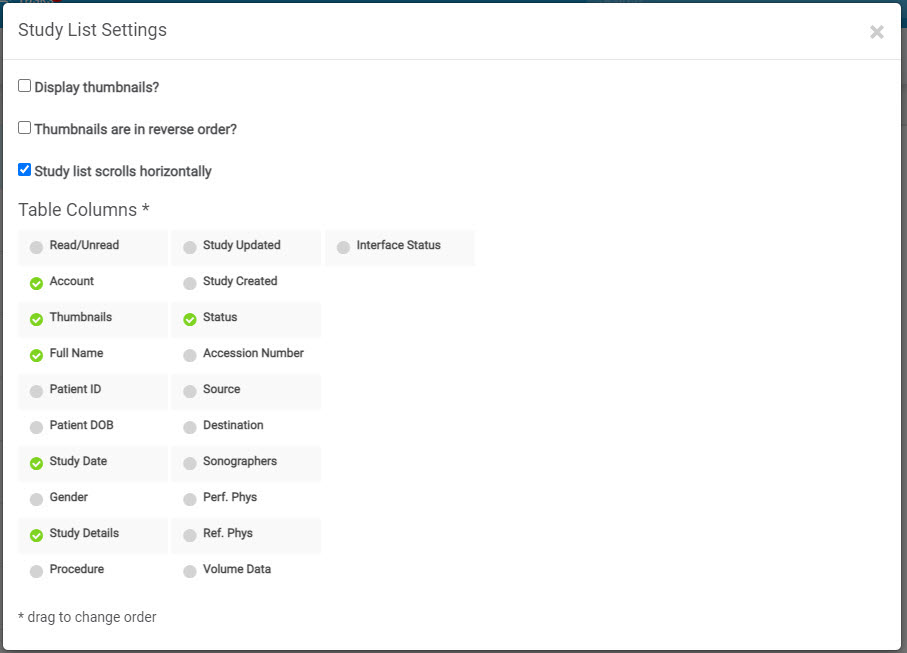Enable the Patient ID column dot
This screenshot has width=907, height=653.
tap(36, 392)
